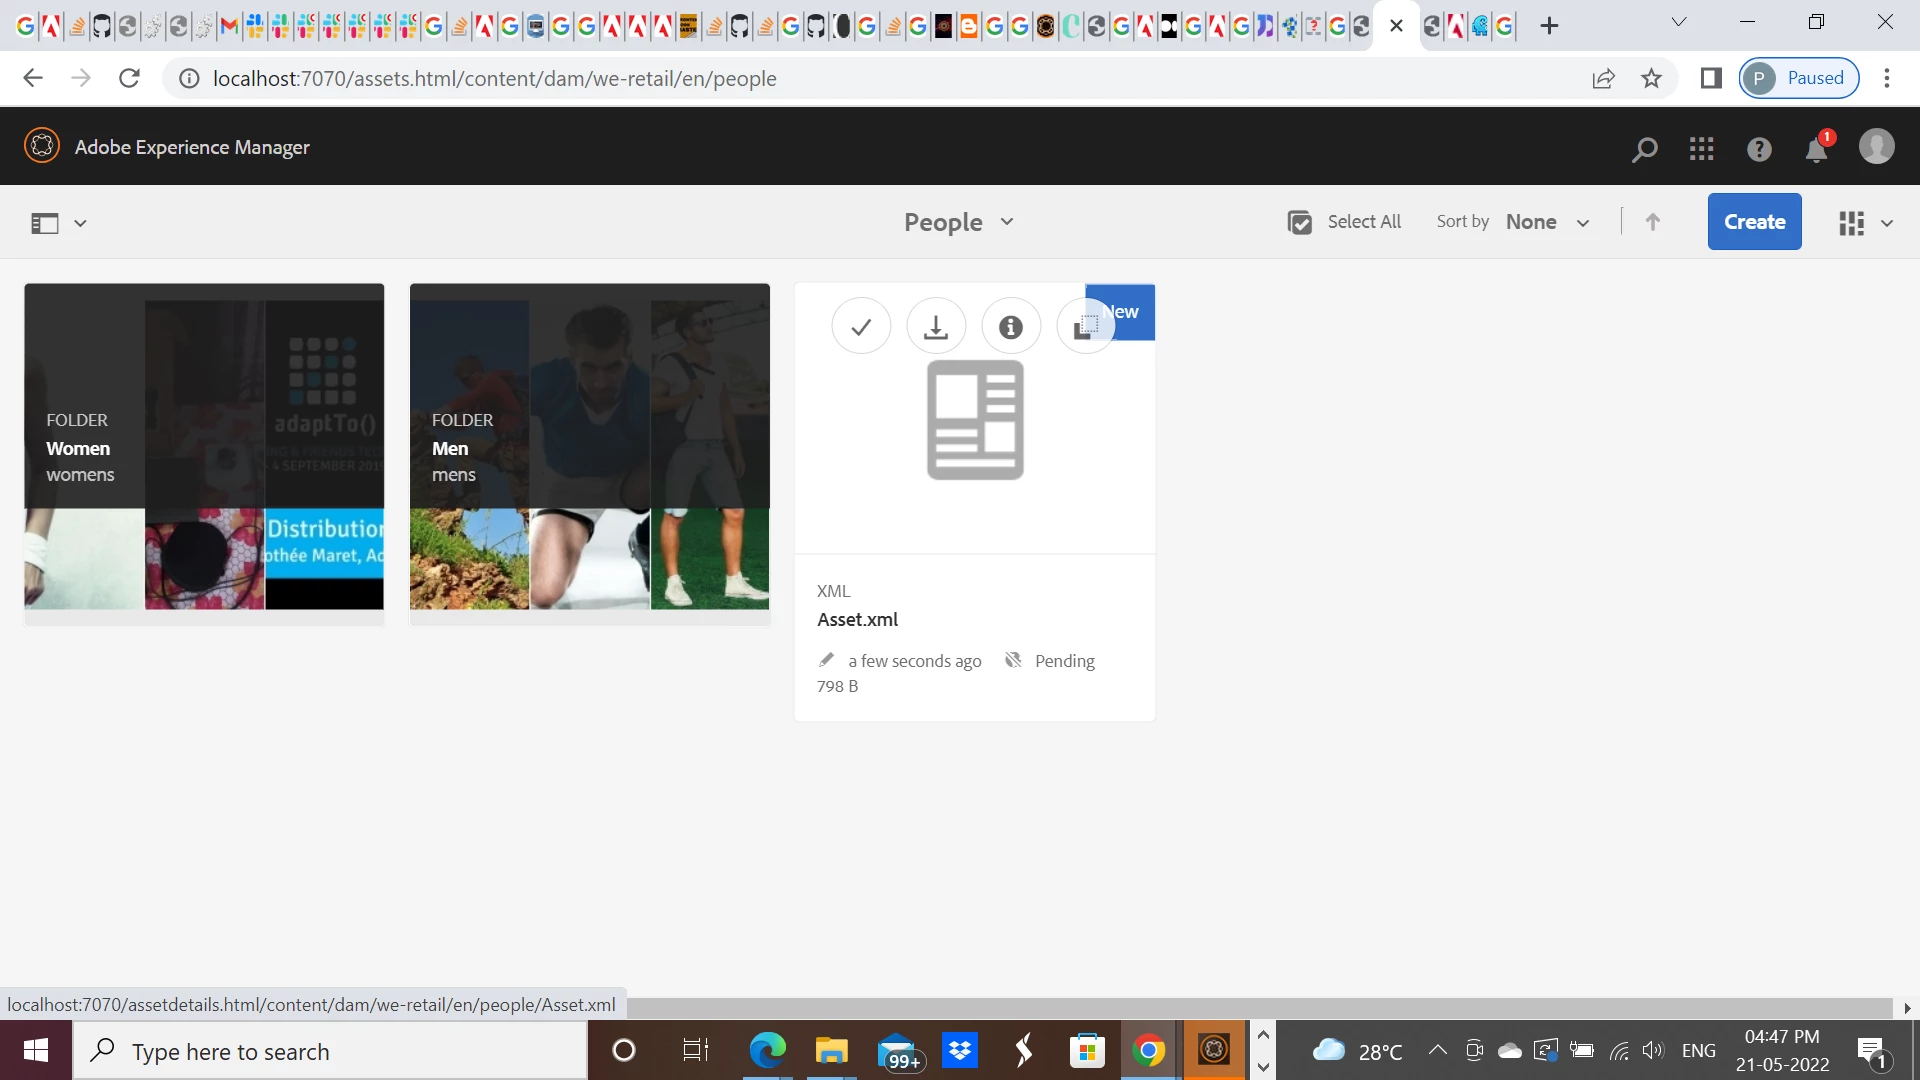Open the Men folder card
This screenshot has width=1920, height=1080.
(x=589, y=447)
